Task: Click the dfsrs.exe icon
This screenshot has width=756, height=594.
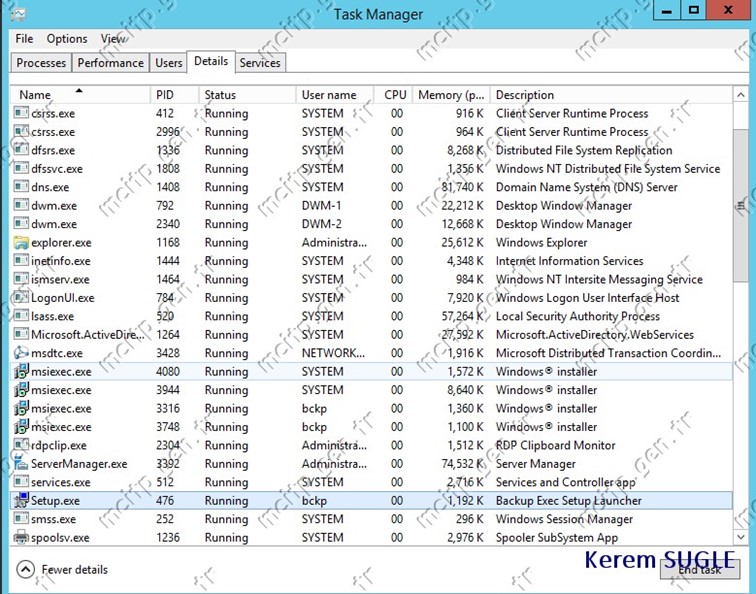Action: point(21,150)
